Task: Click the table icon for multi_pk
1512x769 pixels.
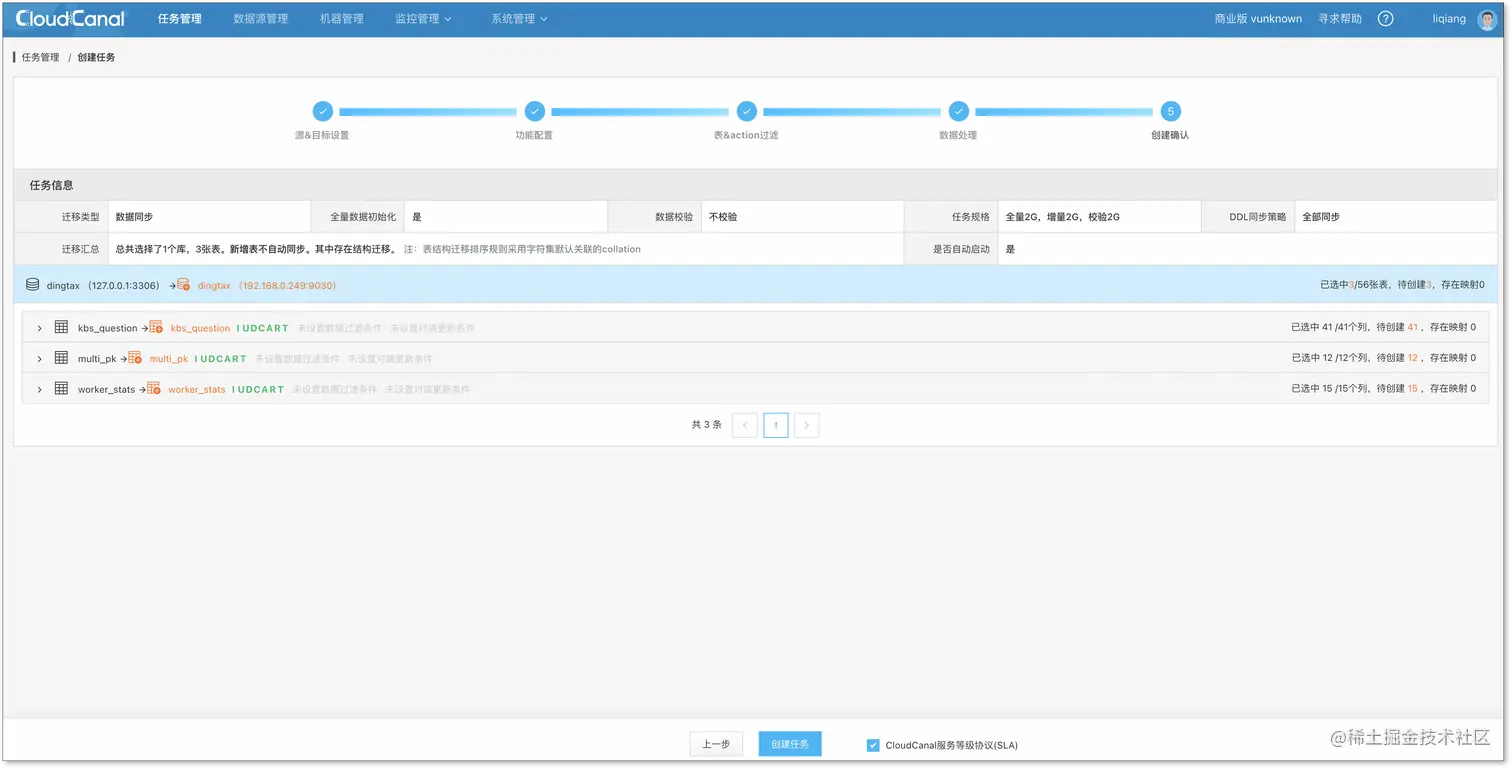Action: point(61,358)
